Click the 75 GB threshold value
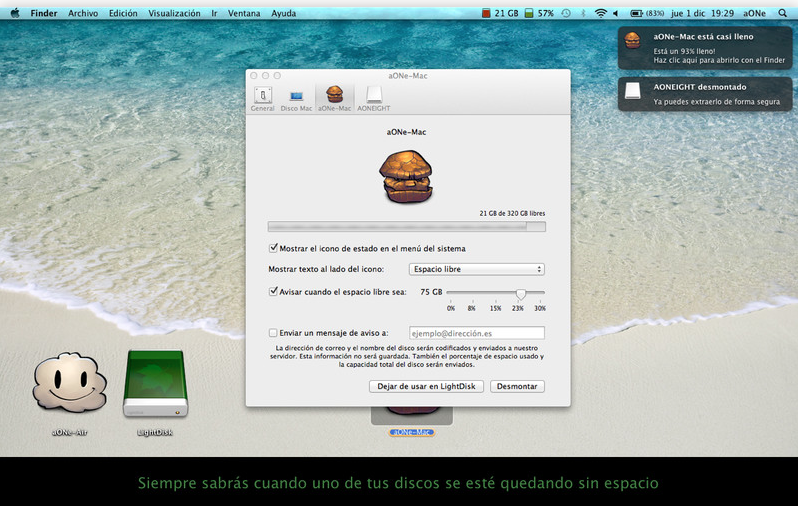The image size is (798, 506). pyautogui.click(x=431, y=292)
